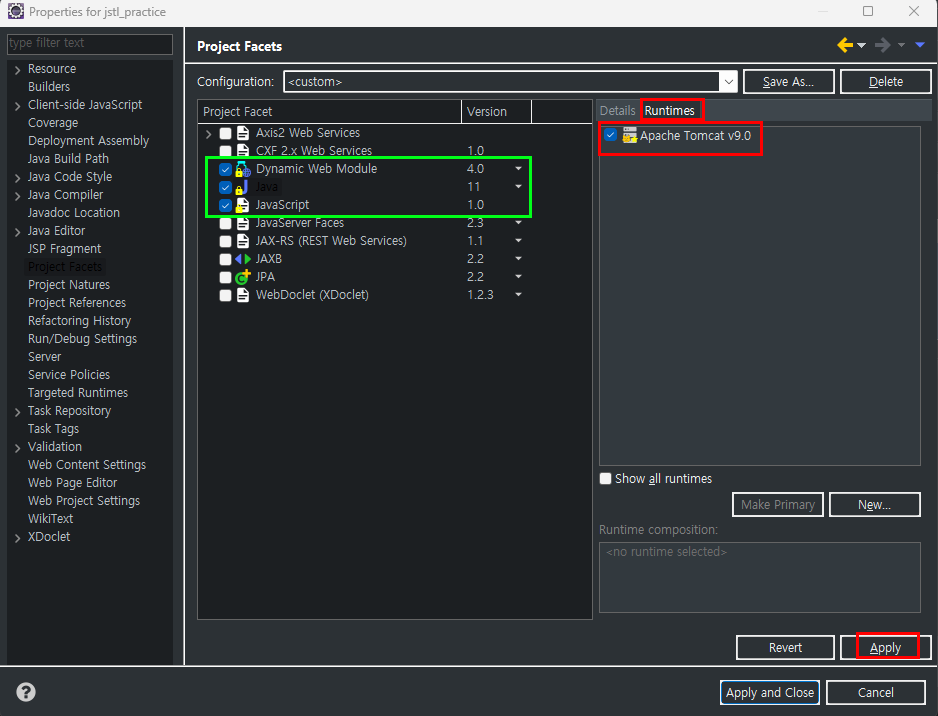
Task: Click the Apache Tomcat server icon
Action: point(629,136)
